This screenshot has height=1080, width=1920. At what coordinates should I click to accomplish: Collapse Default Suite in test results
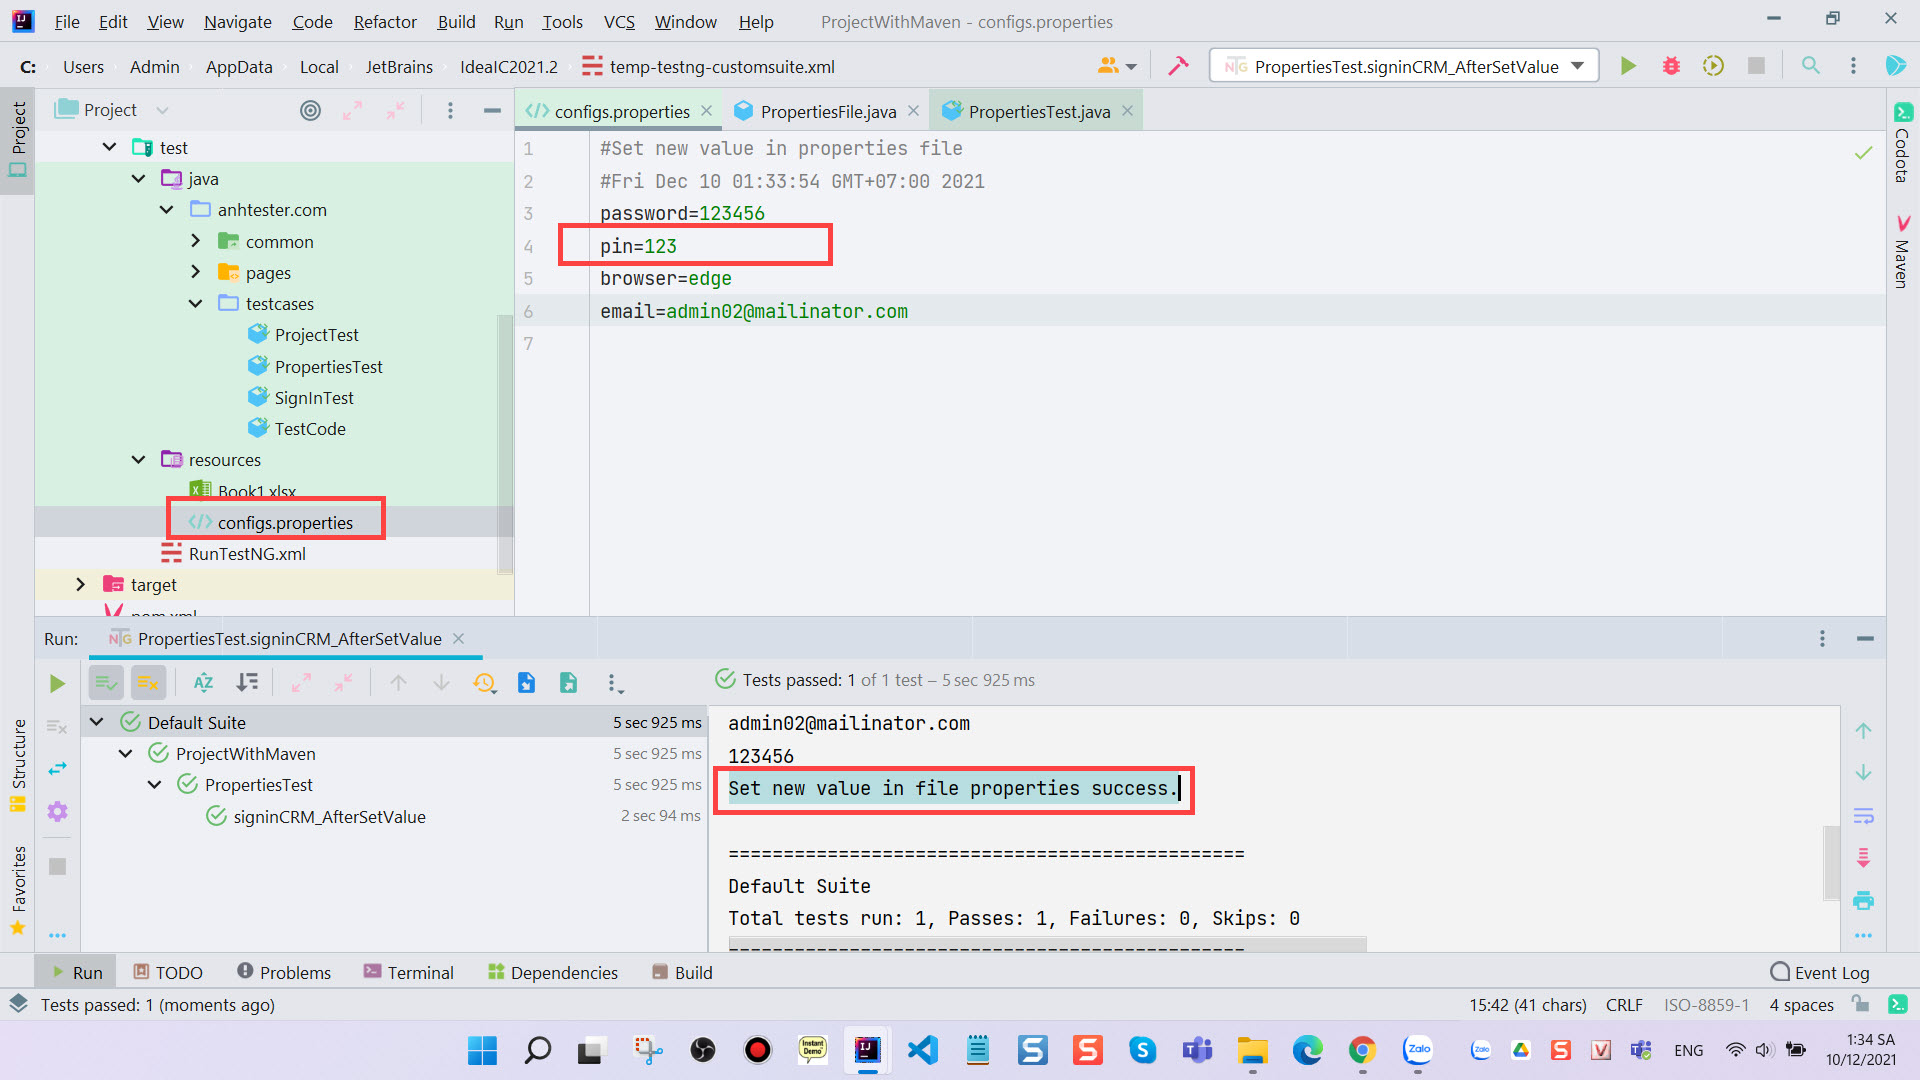(x=96, y=722)
